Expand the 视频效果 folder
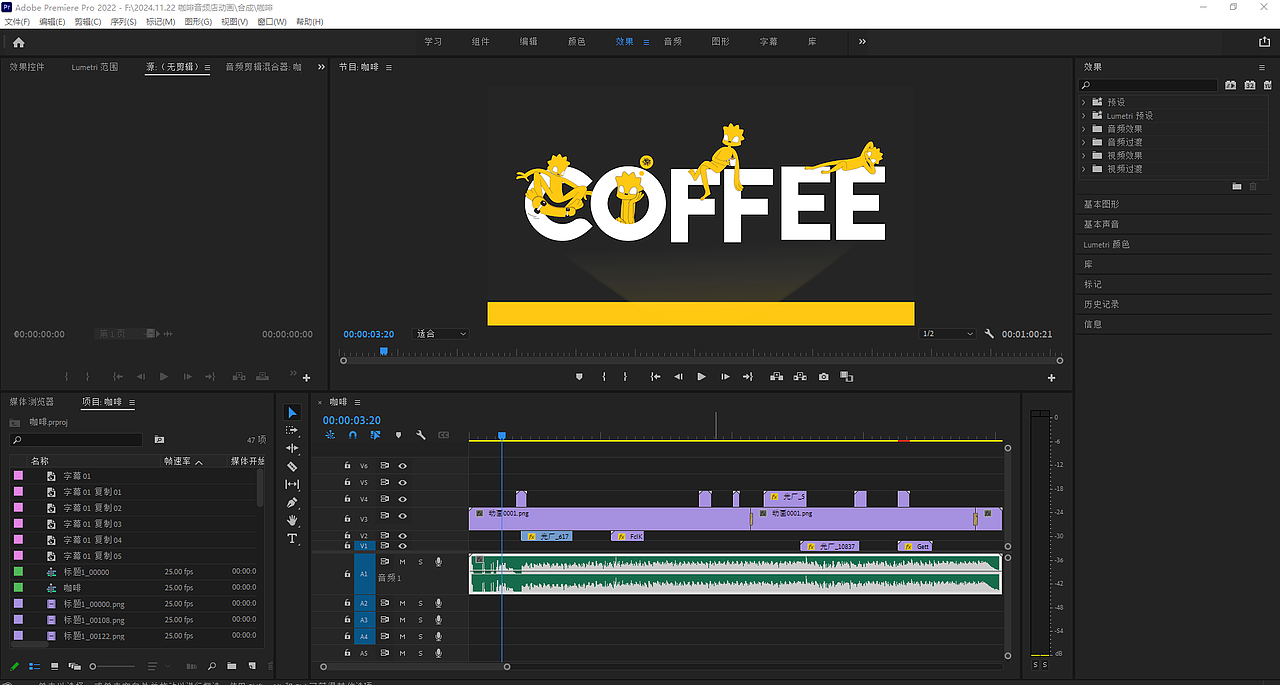1280x685 pixels. point(1084,156)
